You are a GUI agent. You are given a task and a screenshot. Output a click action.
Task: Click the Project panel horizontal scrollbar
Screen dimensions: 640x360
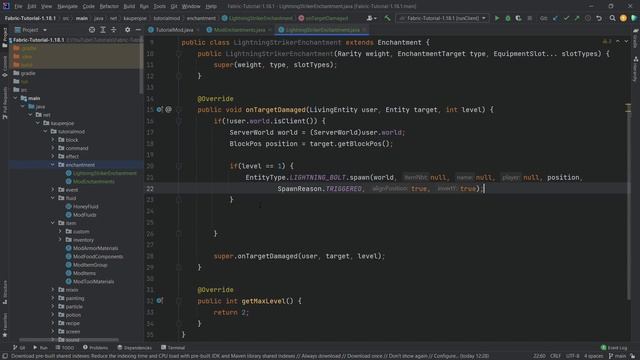pos(69,339)
